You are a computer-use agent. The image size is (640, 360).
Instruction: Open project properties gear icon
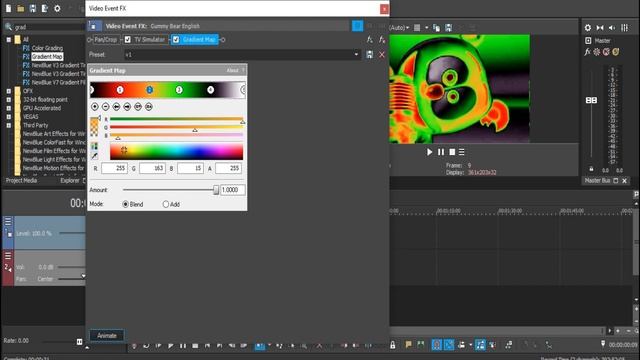(x=57, y=8)
